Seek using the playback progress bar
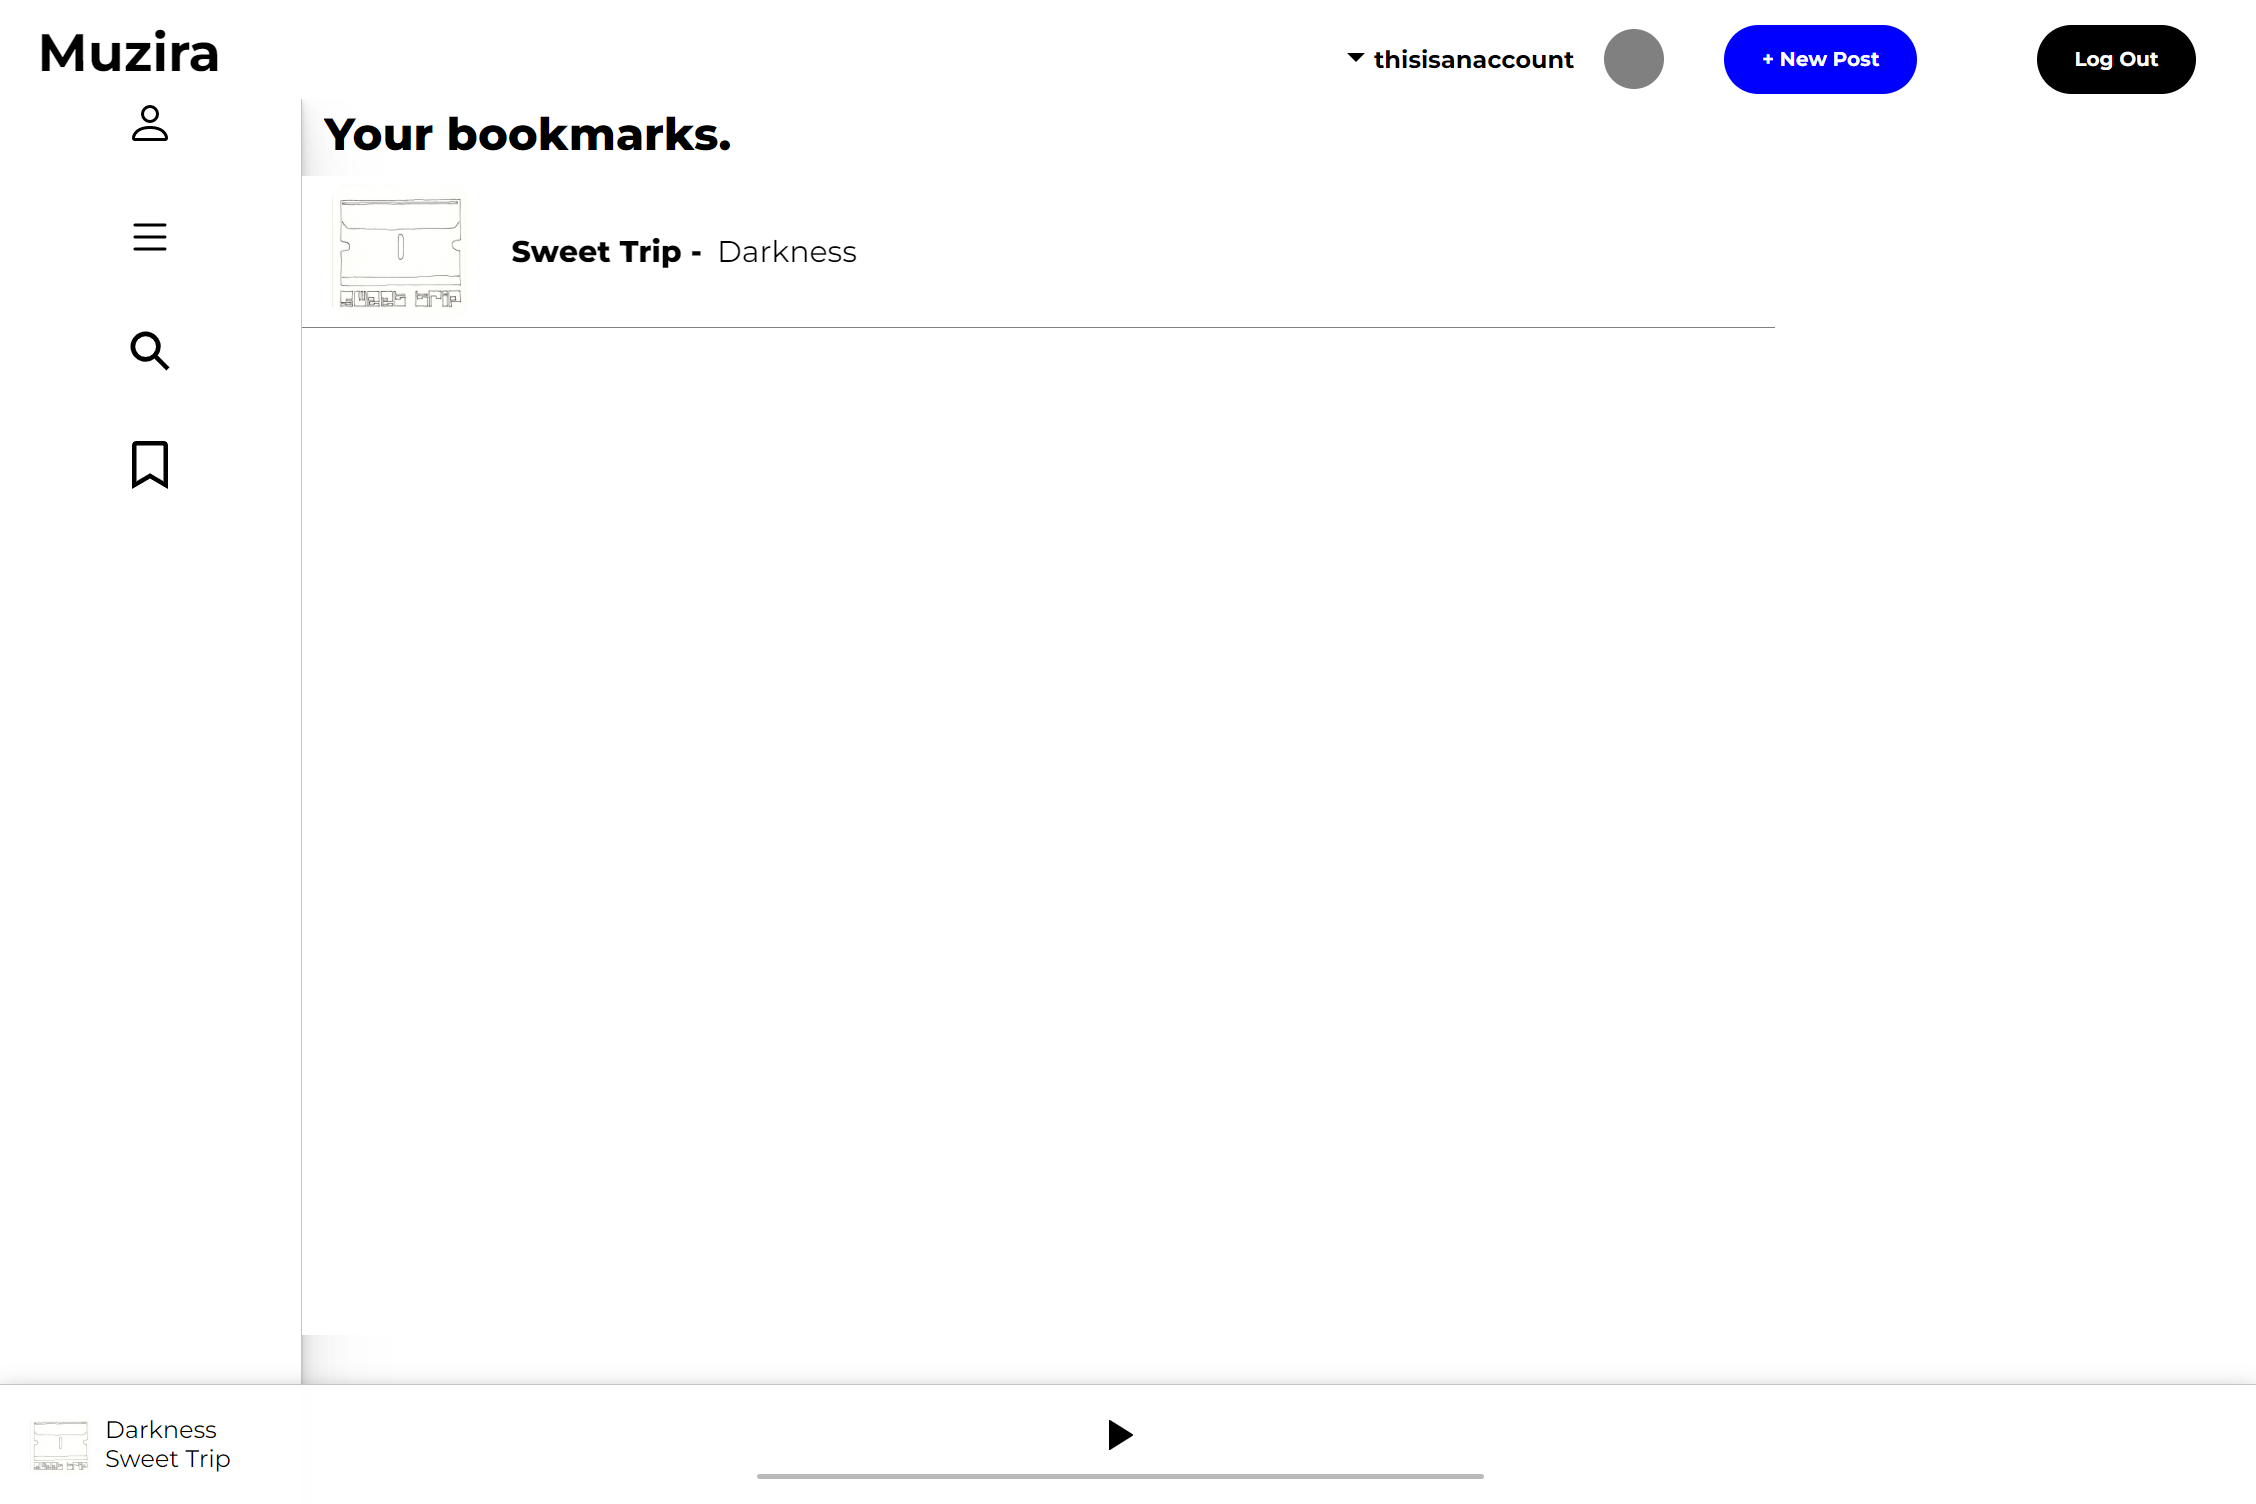 pyautogui.click(x=1120, y=1476)
